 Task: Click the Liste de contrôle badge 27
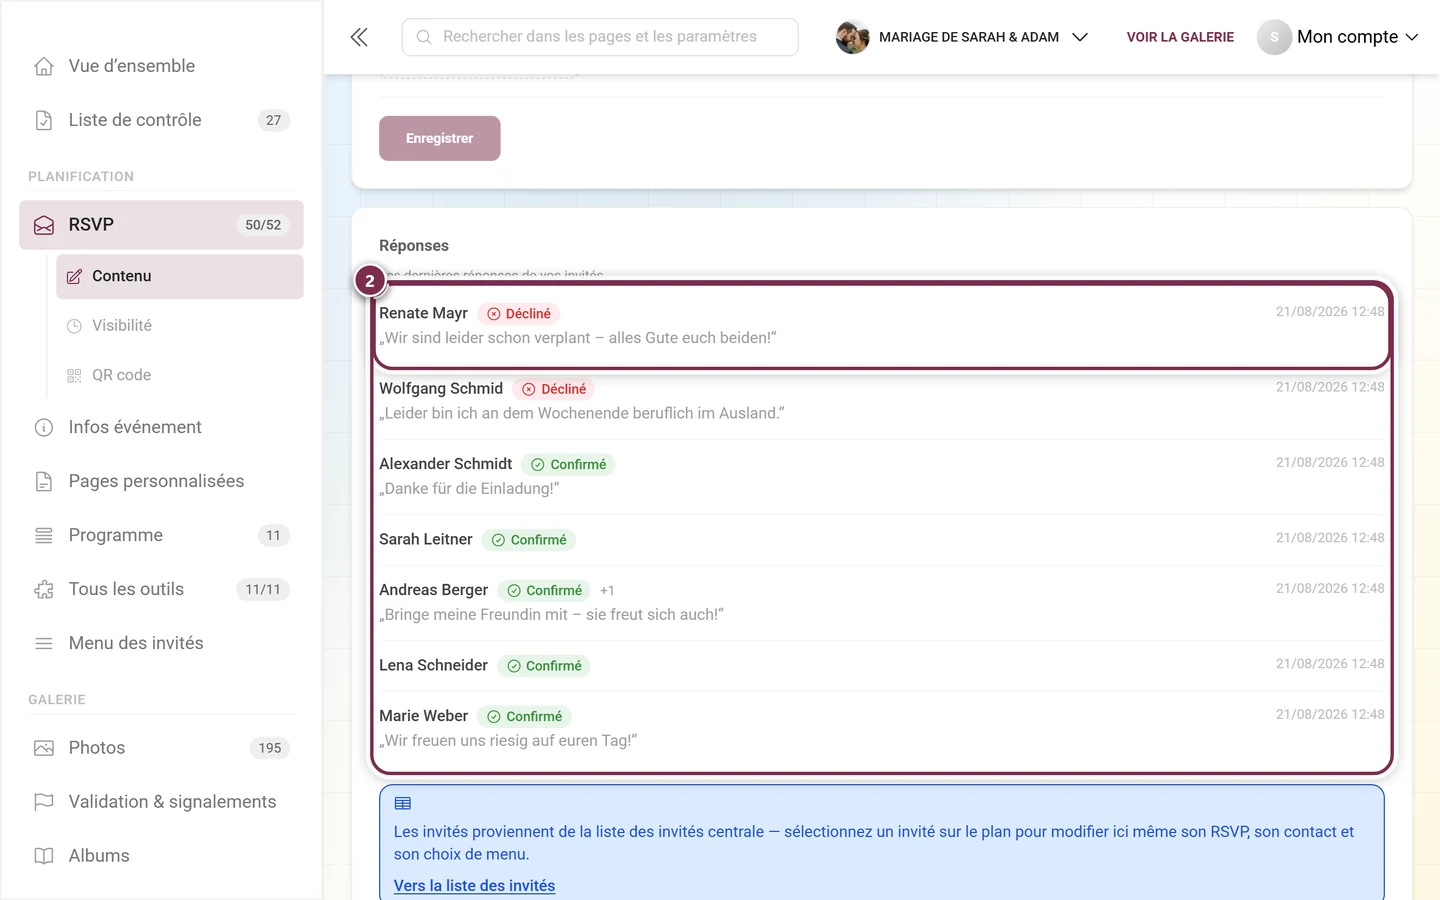click(x=274, y=120)
